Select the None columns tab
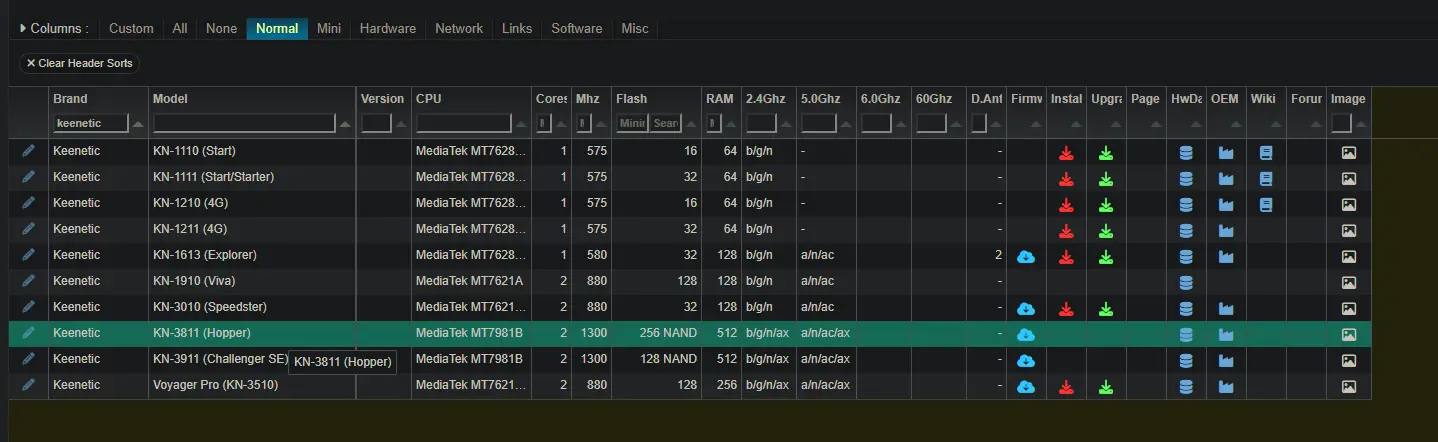1438x442 pixels. pos(222,28)
